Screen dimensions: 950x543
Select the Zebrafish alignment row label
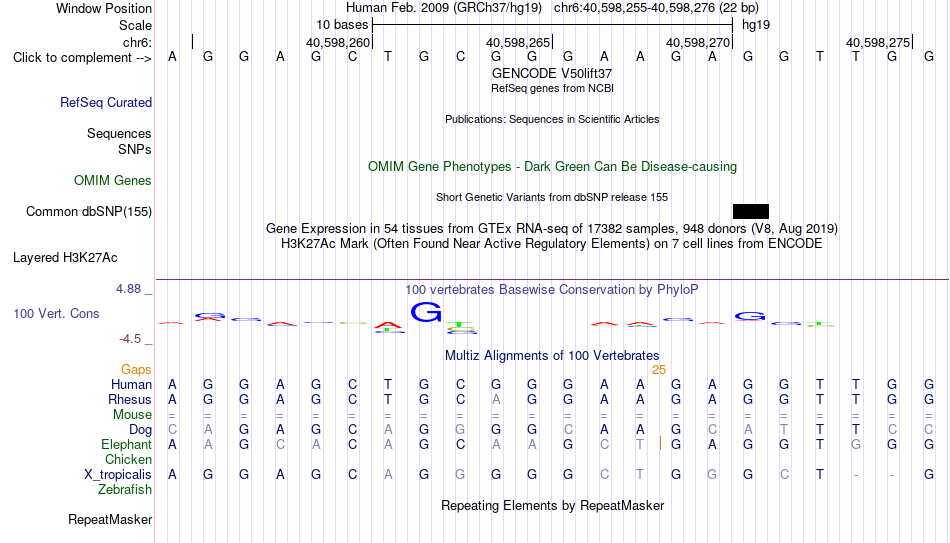pyautogui.click(x=125, y=490)
